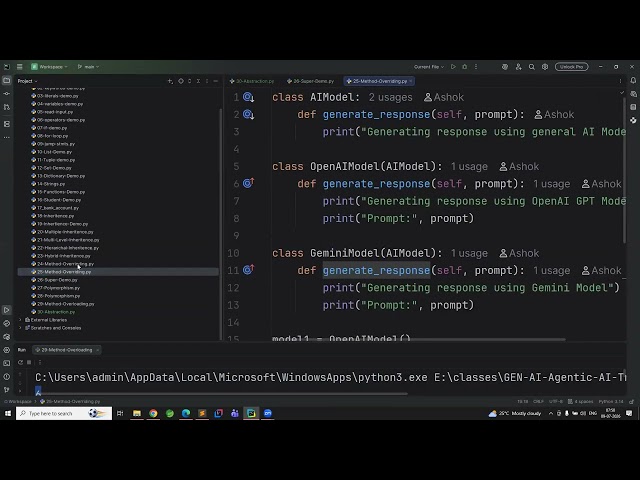This screenshot has width=640, height=480.
Task: Open more run actions ellipsis in toolbar
Action: click(476, 67)
